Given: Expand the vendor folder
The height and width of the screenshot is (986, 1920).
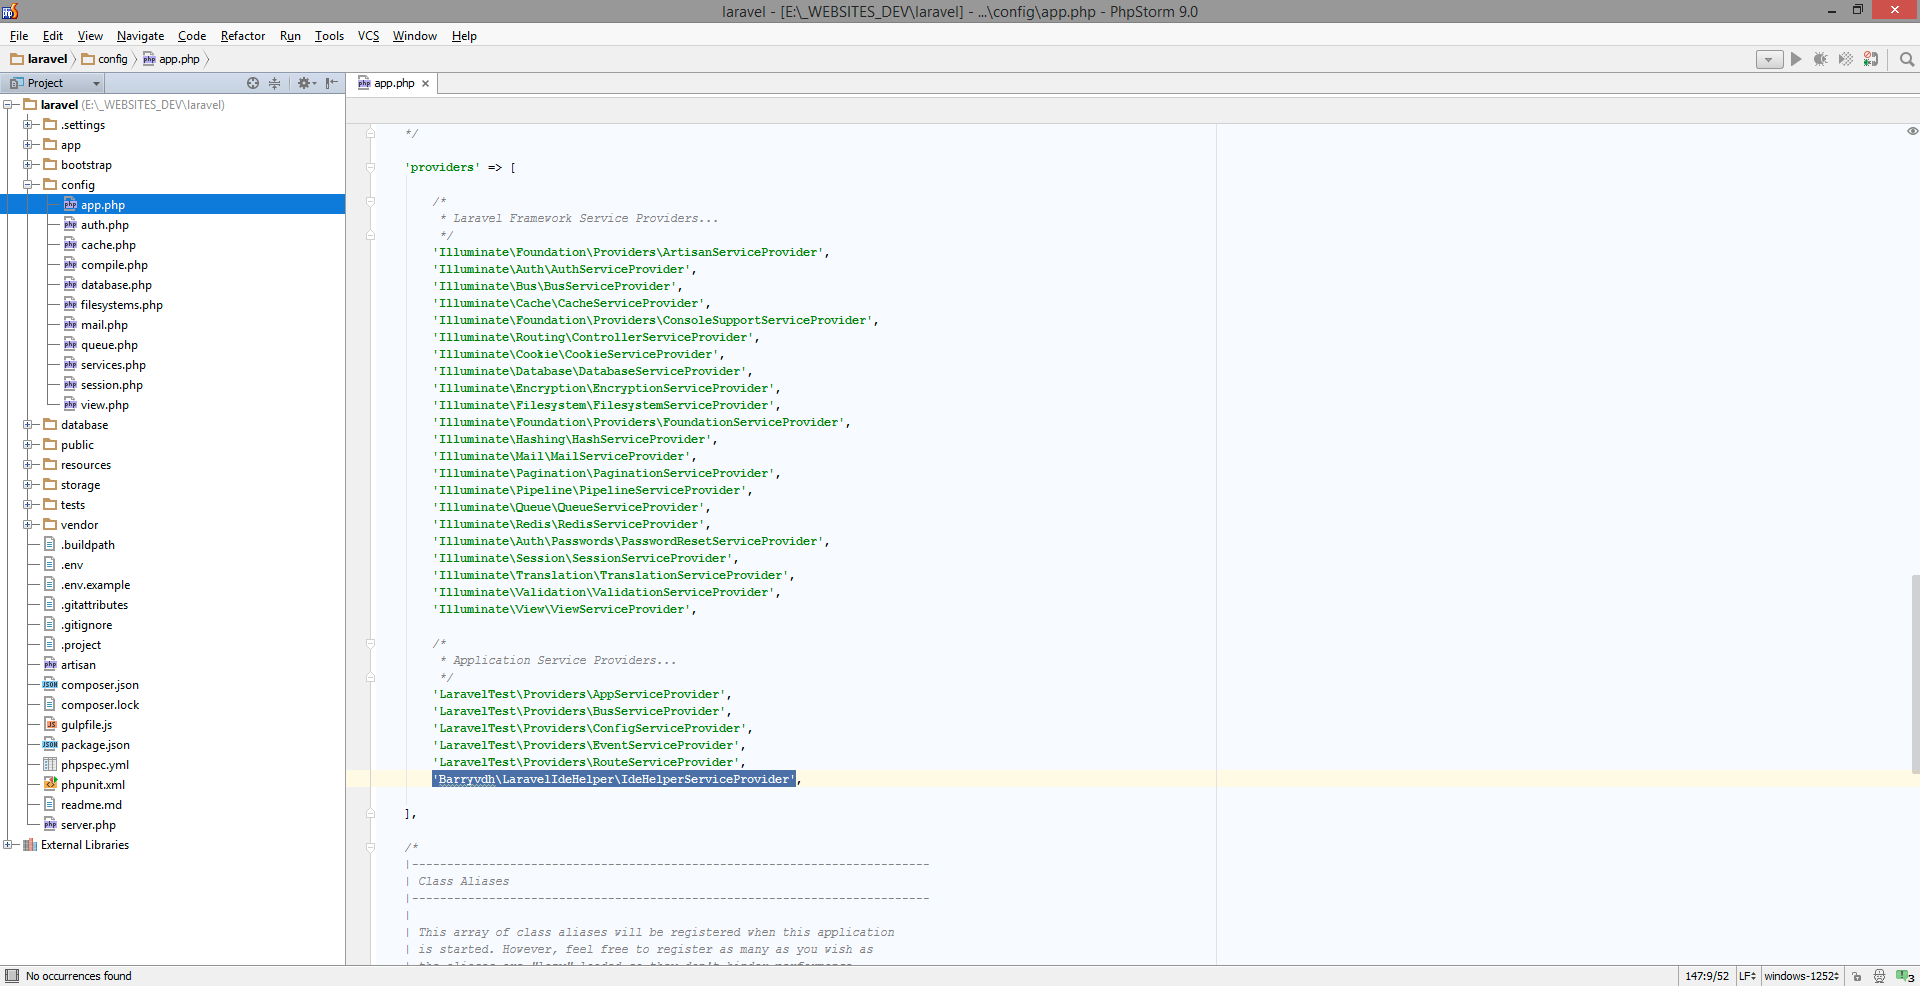Looking at the screenshot, I should [28, 525].
